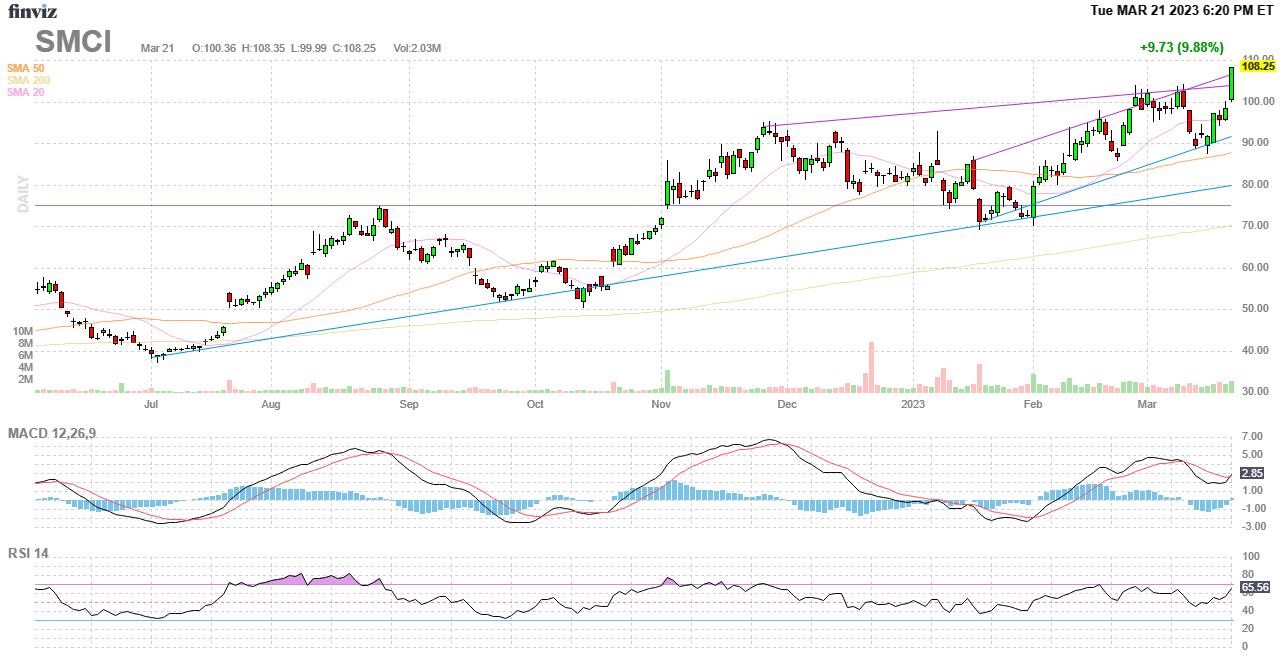The image size is (1282, 662).
Task: Click the 10M volume axis label
Action: [23, 331]
